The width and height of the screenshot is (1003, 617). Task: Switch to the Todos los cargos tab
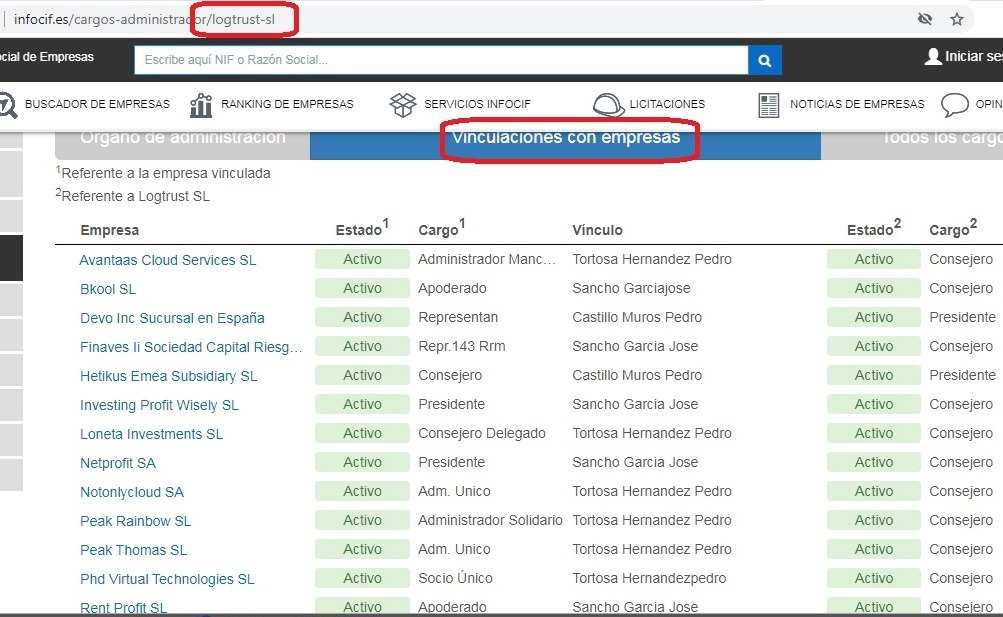click(x=912, y=144)
